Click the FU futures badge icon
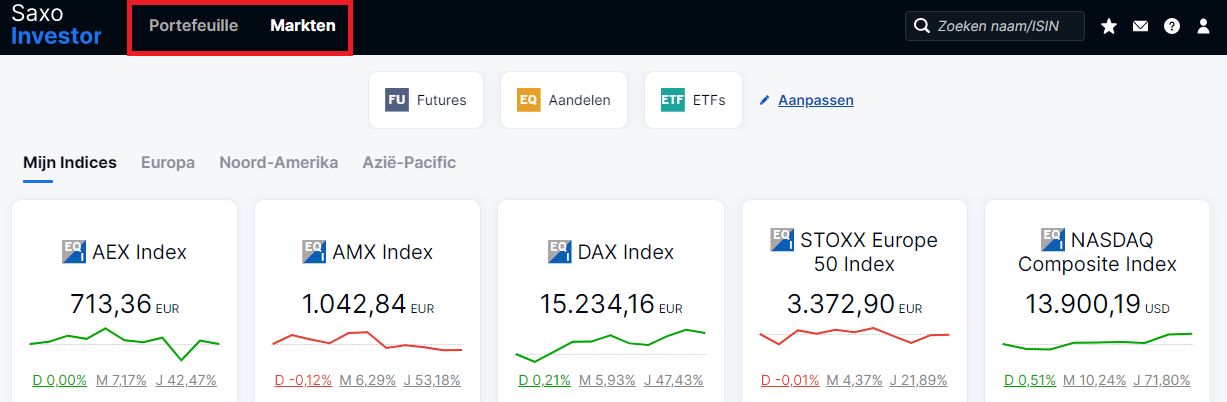The image size is (1227, 402). coord(396,100)
